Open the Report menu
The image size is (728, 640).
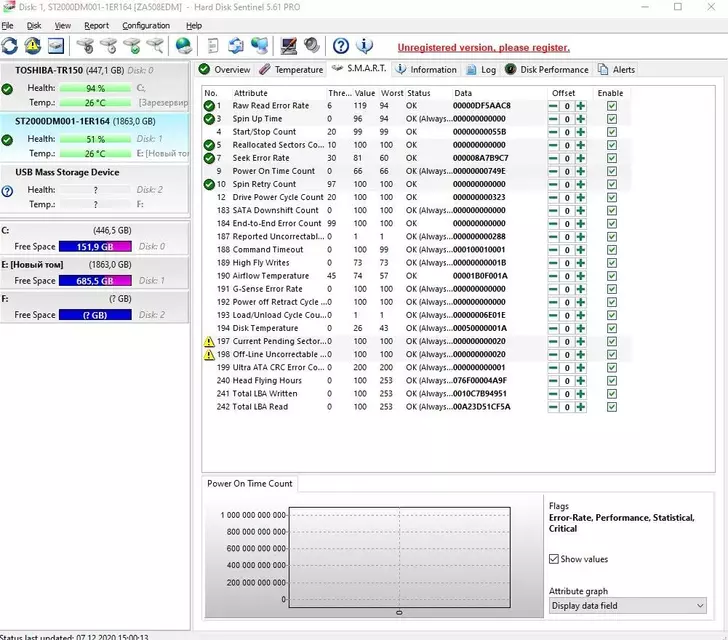[x=97, y=26]
